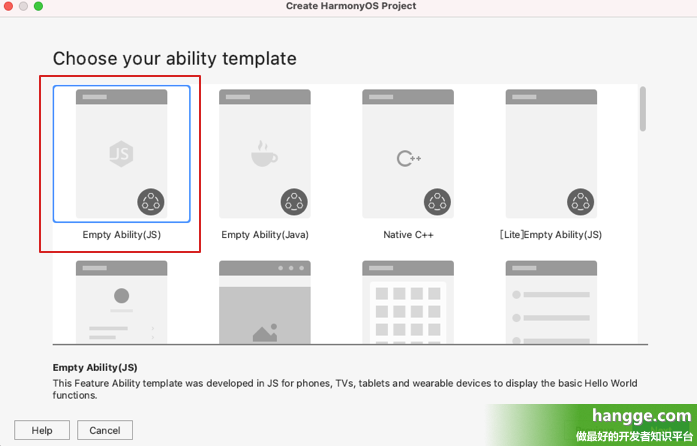
Task: Close the dialog with the red window button
Action: pyautogui.click(x=8, y=6)
